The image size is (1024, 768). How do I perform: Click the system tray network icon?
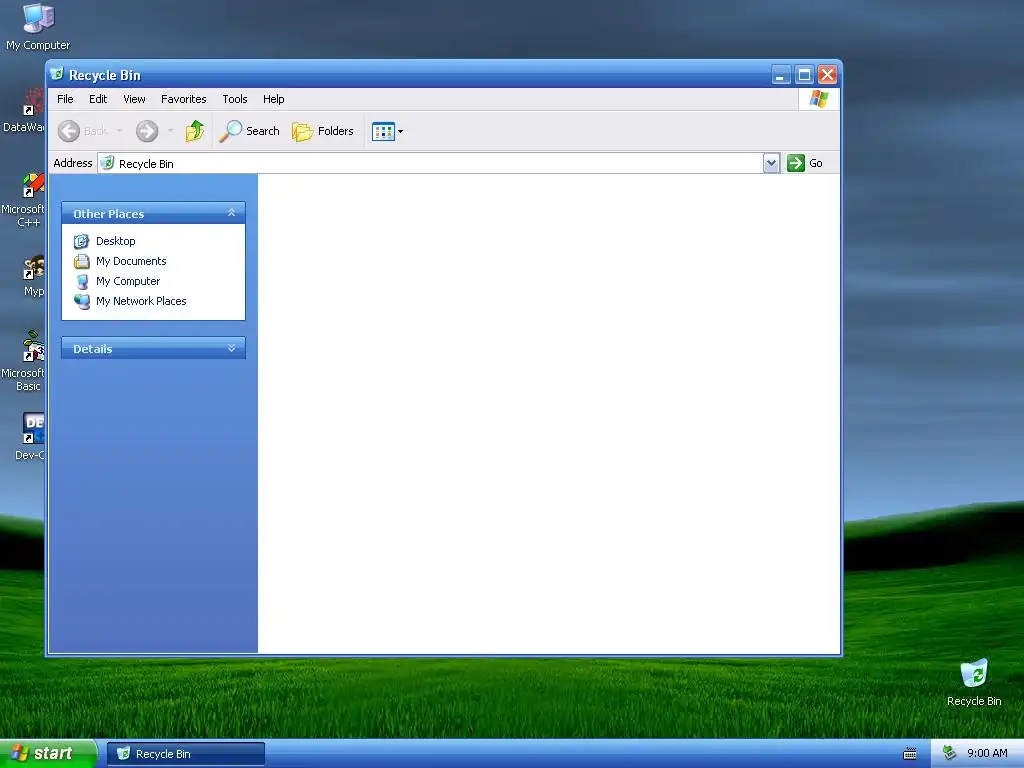tap(949, 754)
